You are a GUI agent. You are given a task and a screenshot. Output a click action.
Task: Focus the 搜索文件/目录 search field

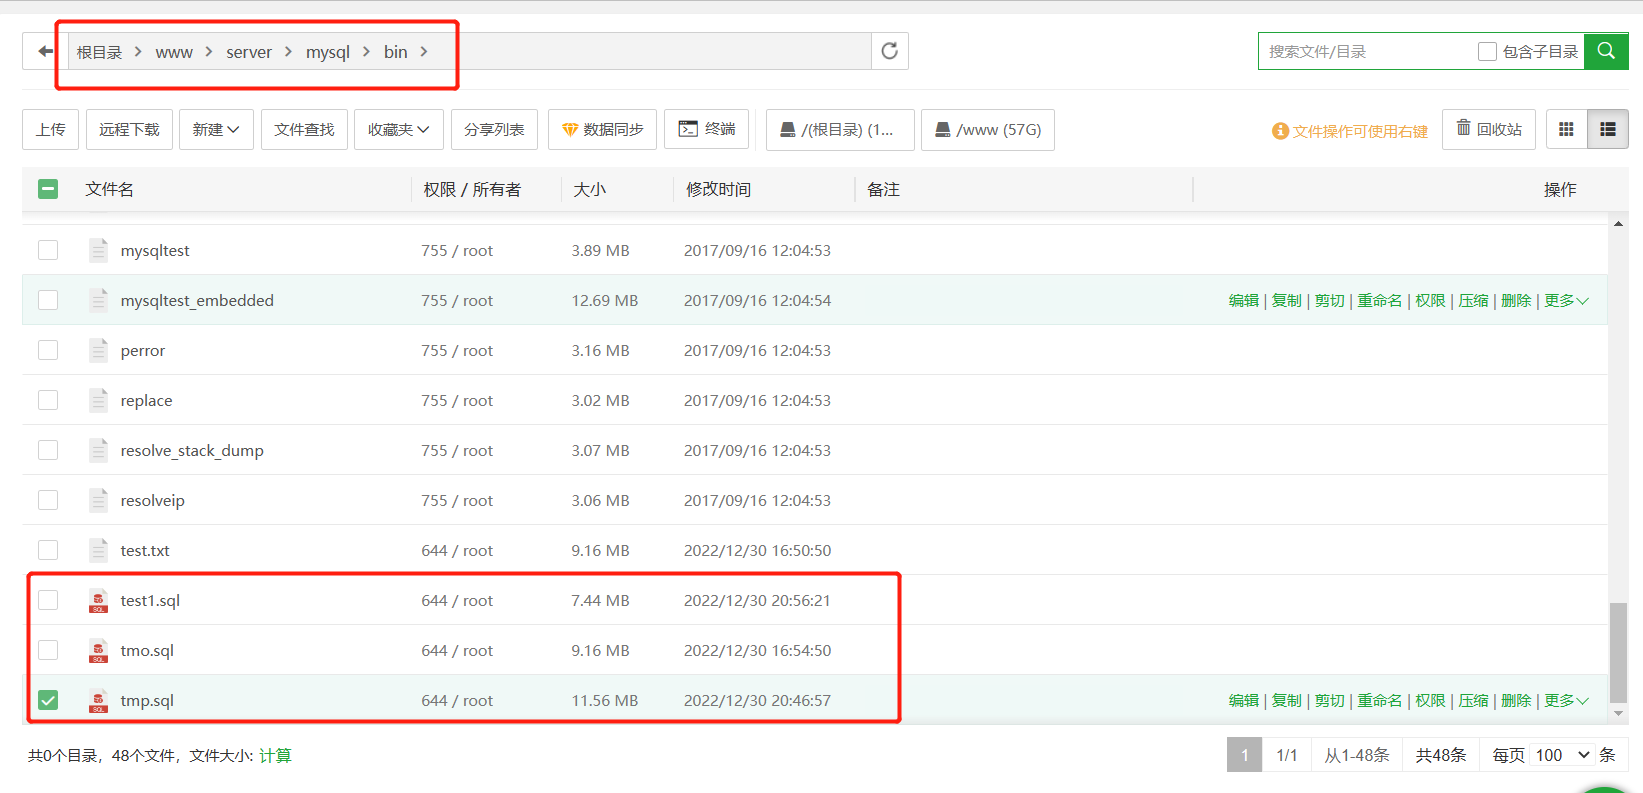1365,51
